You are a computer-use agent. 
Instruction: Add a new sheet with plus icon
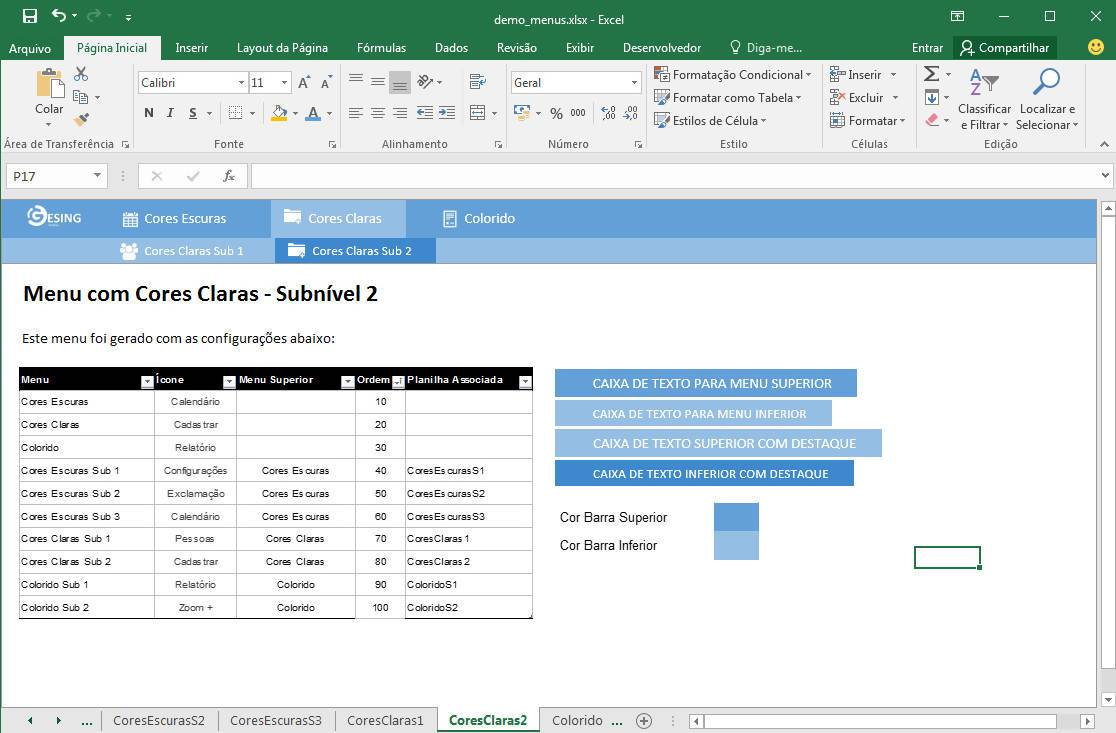[644, 720]
